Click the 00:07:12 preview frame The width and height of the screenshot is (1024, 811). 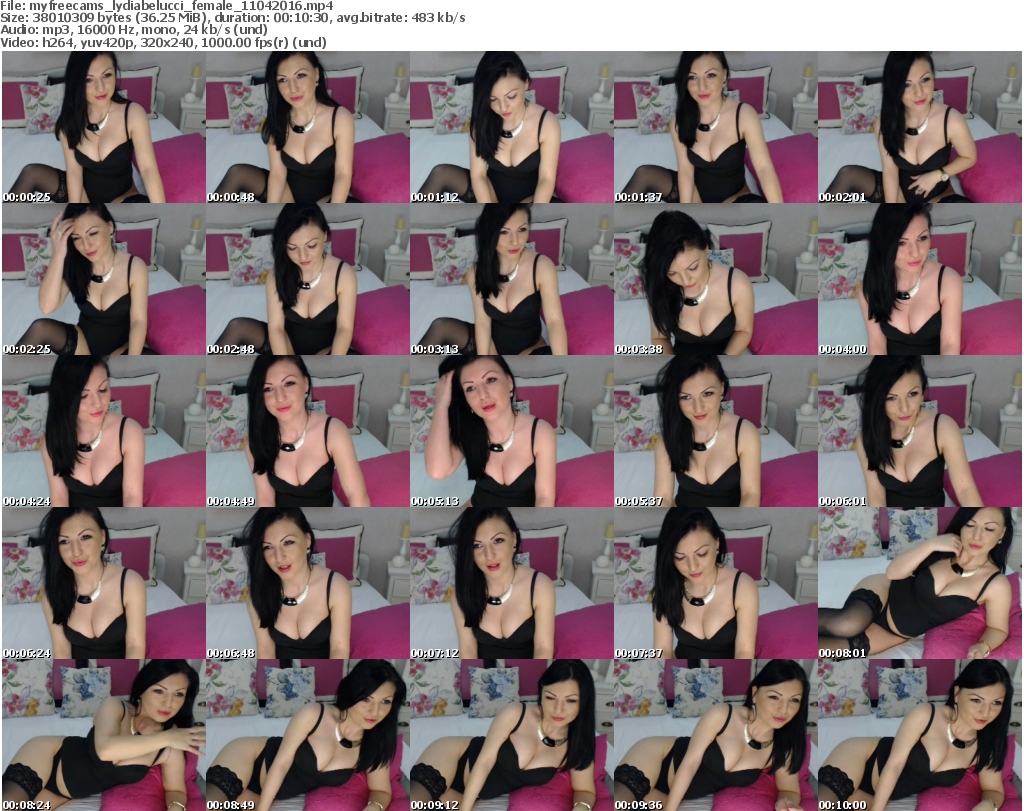(511, 584)
